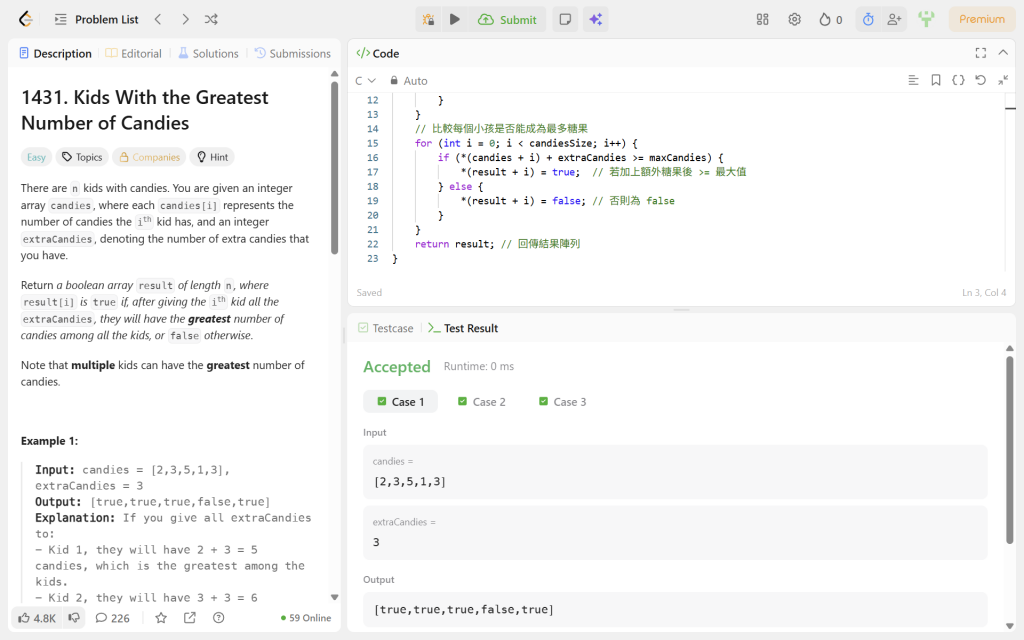The width and height of the screenshot is (1024, 640).
Task: Open the AI sparkle assistant icon
Action: tap(596, 20)
